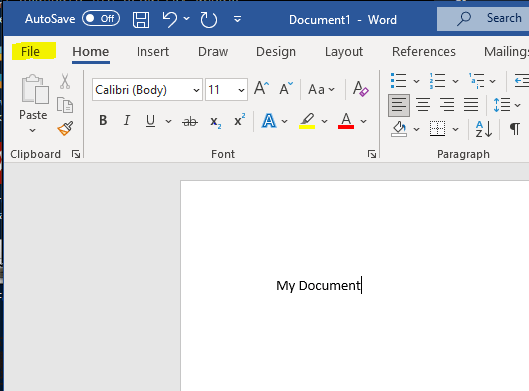Click the Multilevel List icon
Viewport: 529px width, 391px height.
[476, 81]
